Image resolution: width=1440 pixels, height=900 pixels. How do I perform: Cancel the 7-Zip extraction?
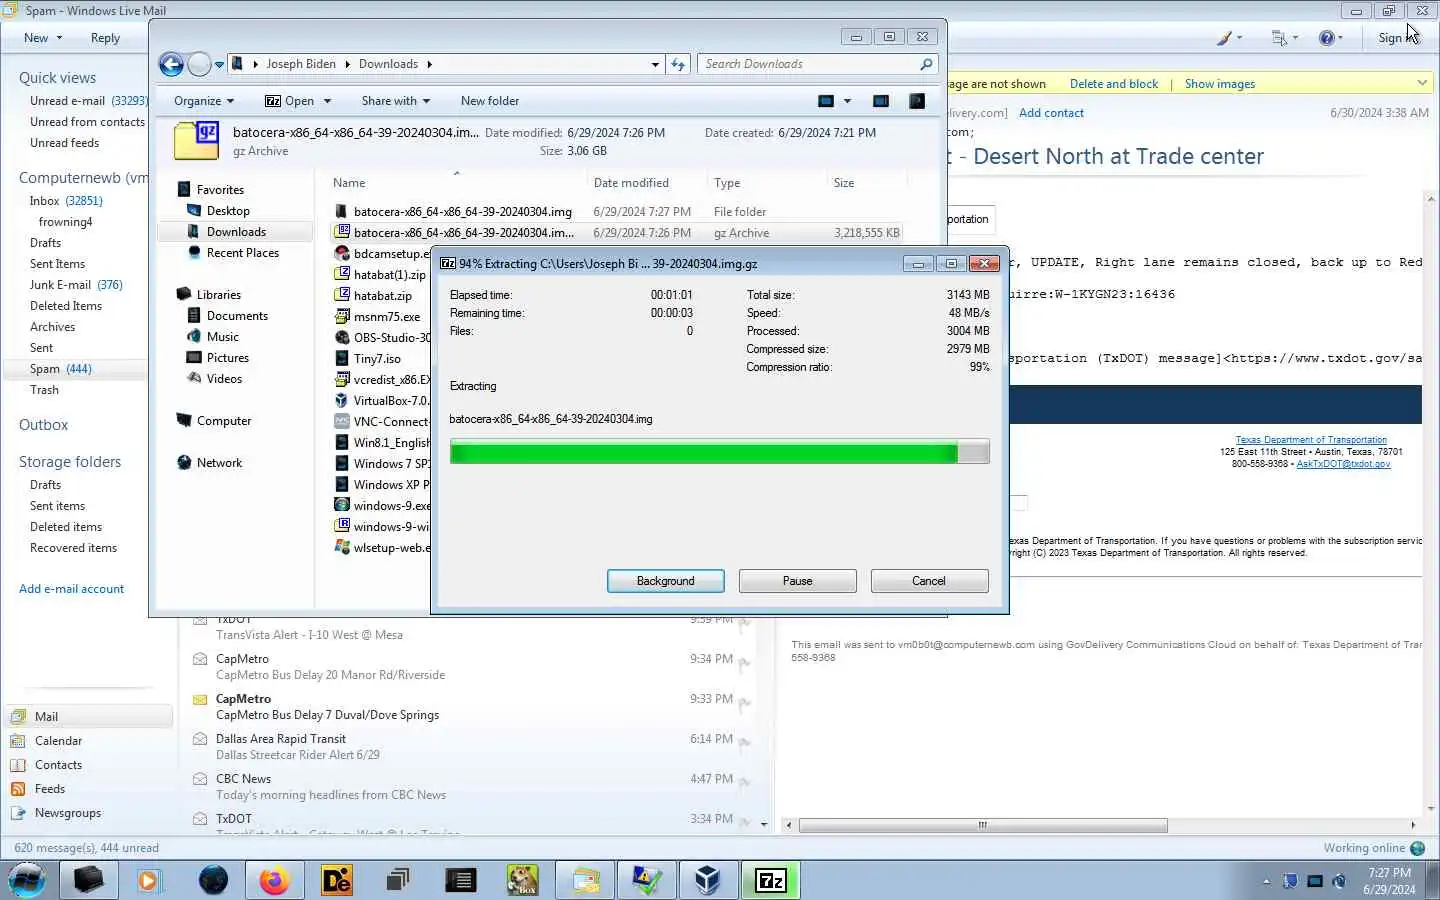(x=929, y=581)
